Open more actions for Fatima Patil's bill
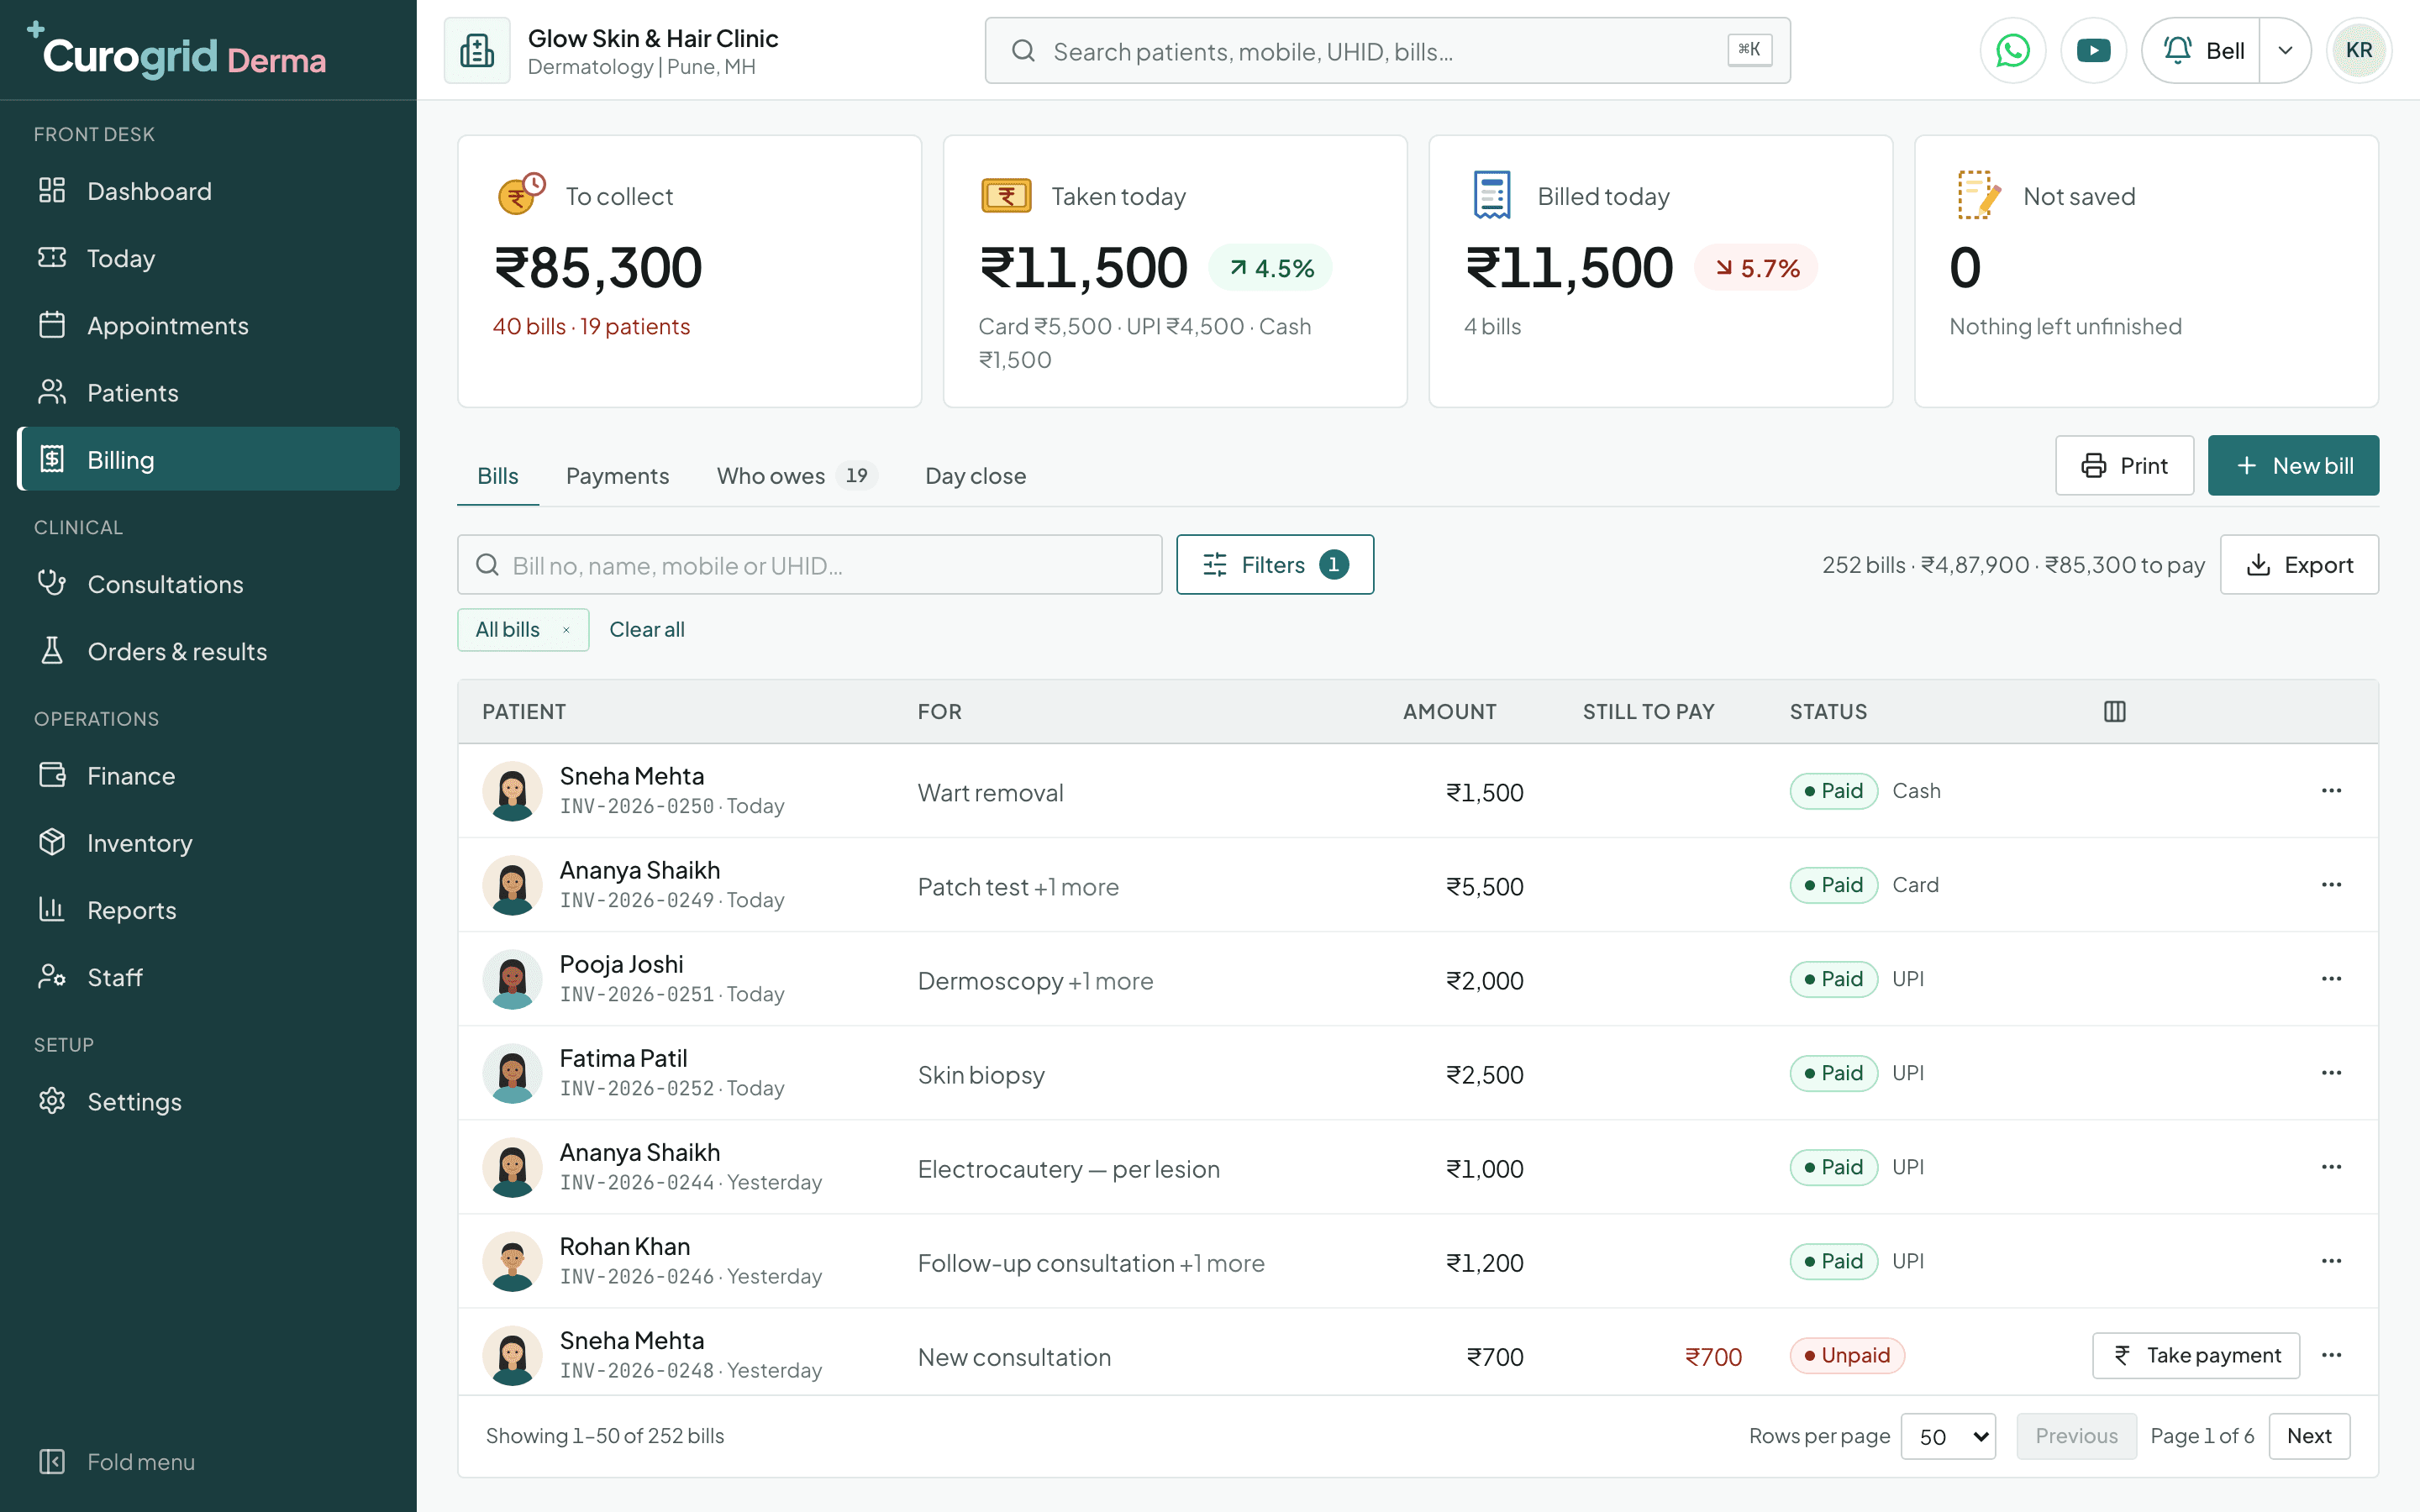 [2331, 1072]
